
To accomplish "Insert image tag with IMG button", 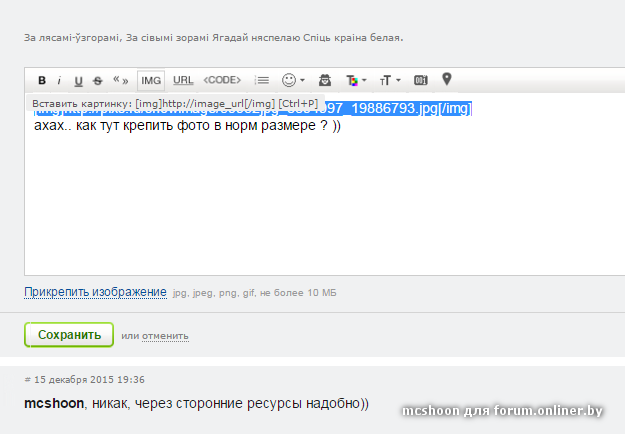I will (x=151, y=81).
